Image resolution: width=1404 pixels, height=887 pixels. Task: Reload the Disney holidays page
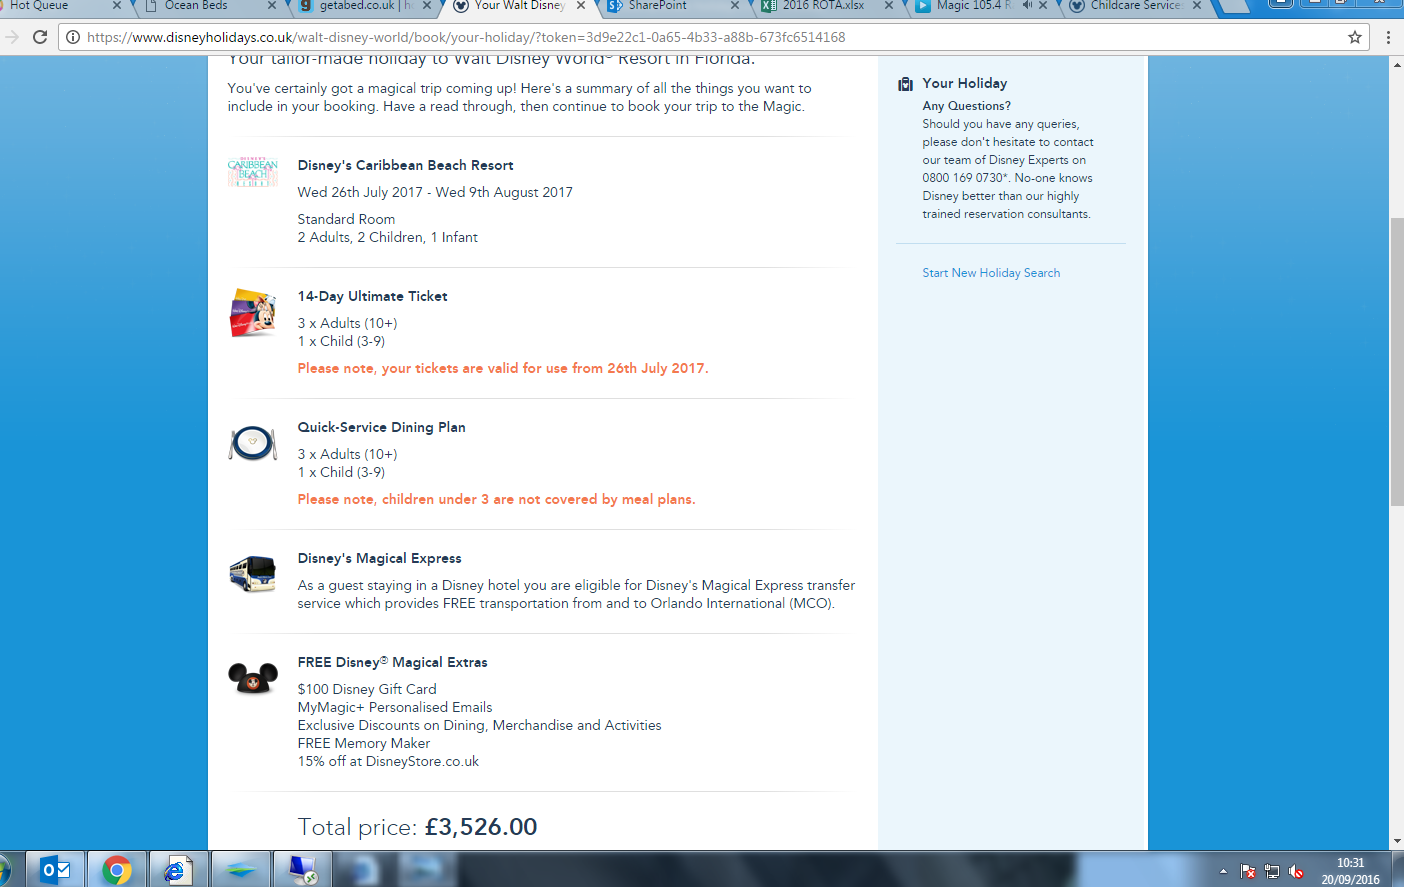coord(40,37)
